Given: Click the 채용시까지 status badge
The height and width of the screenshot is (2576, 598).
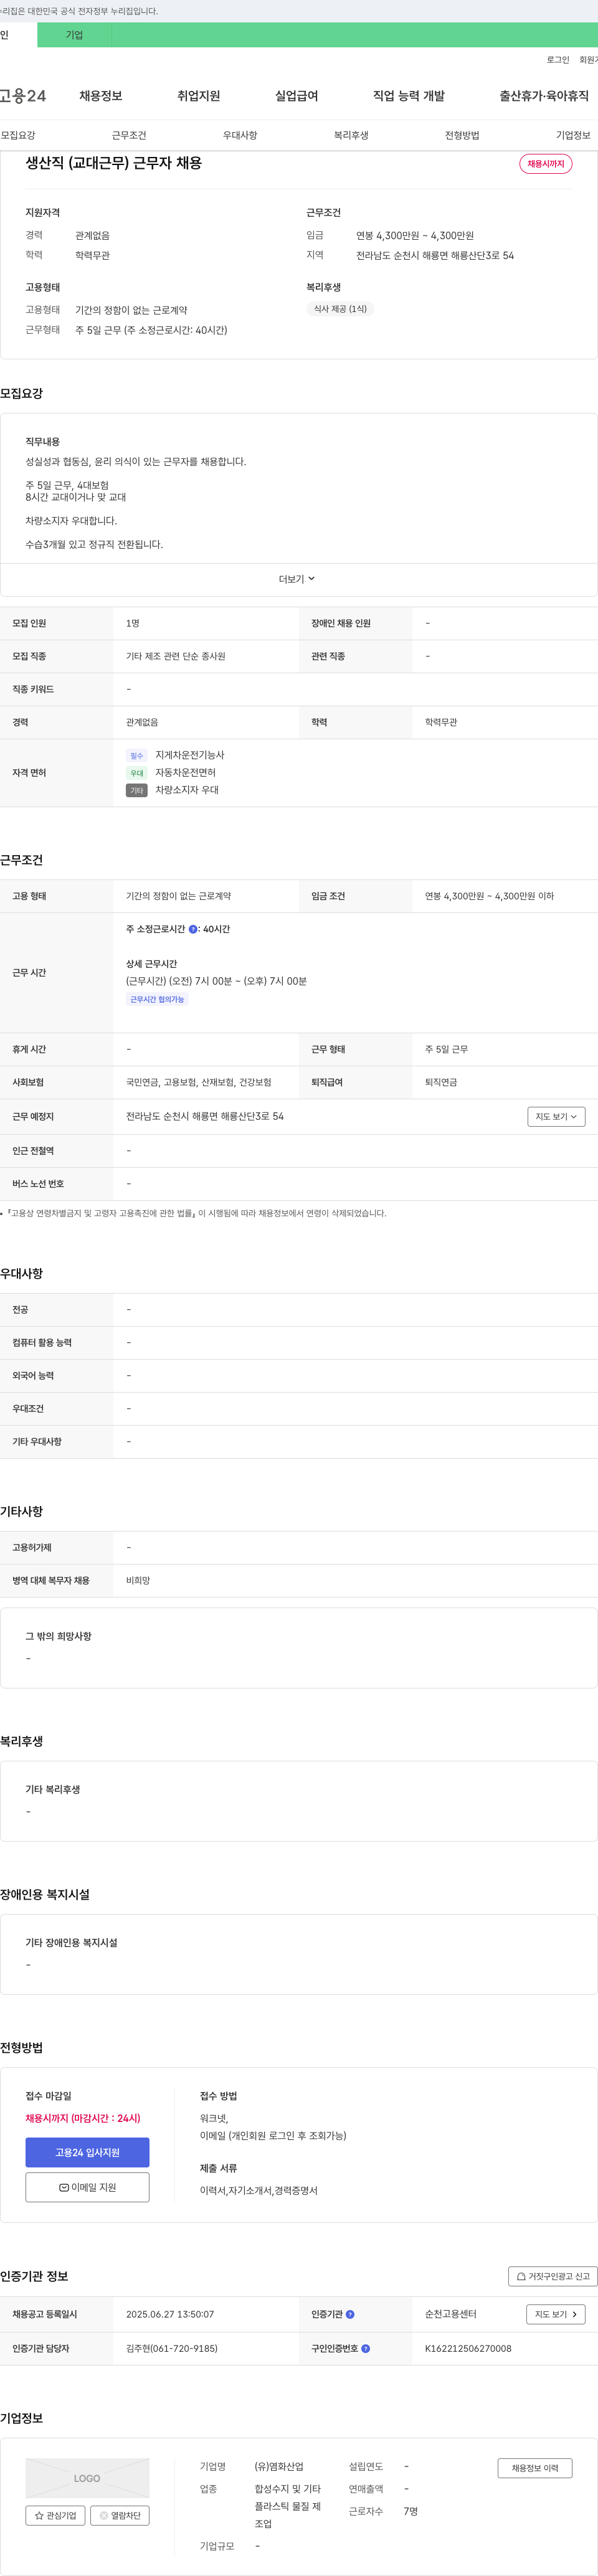Looking at the screenshot, I should click(x=546, y=164).
